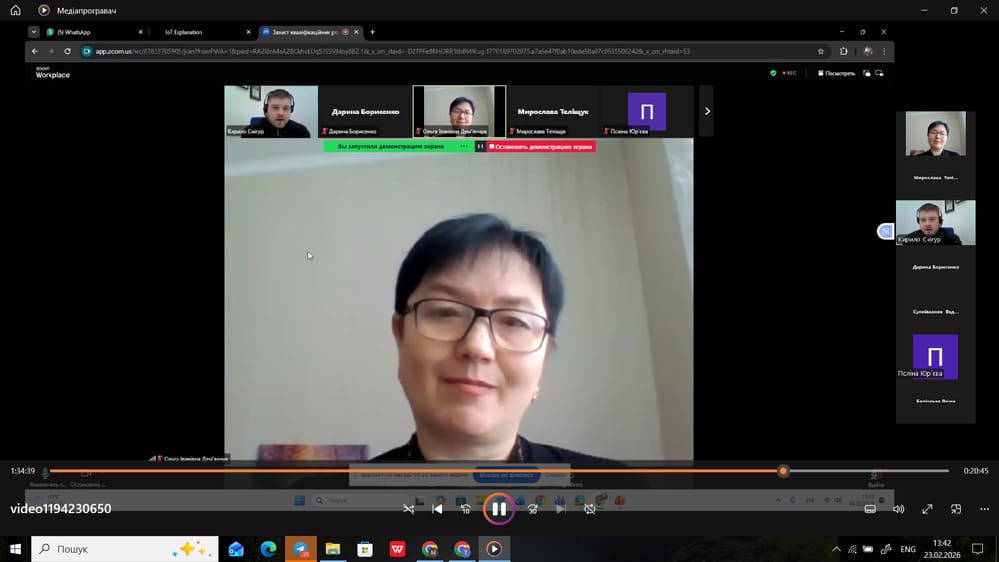The height and width of the screenshot is (562, 999).
Task: Show next participants with arrow
Action: point(707,111)
